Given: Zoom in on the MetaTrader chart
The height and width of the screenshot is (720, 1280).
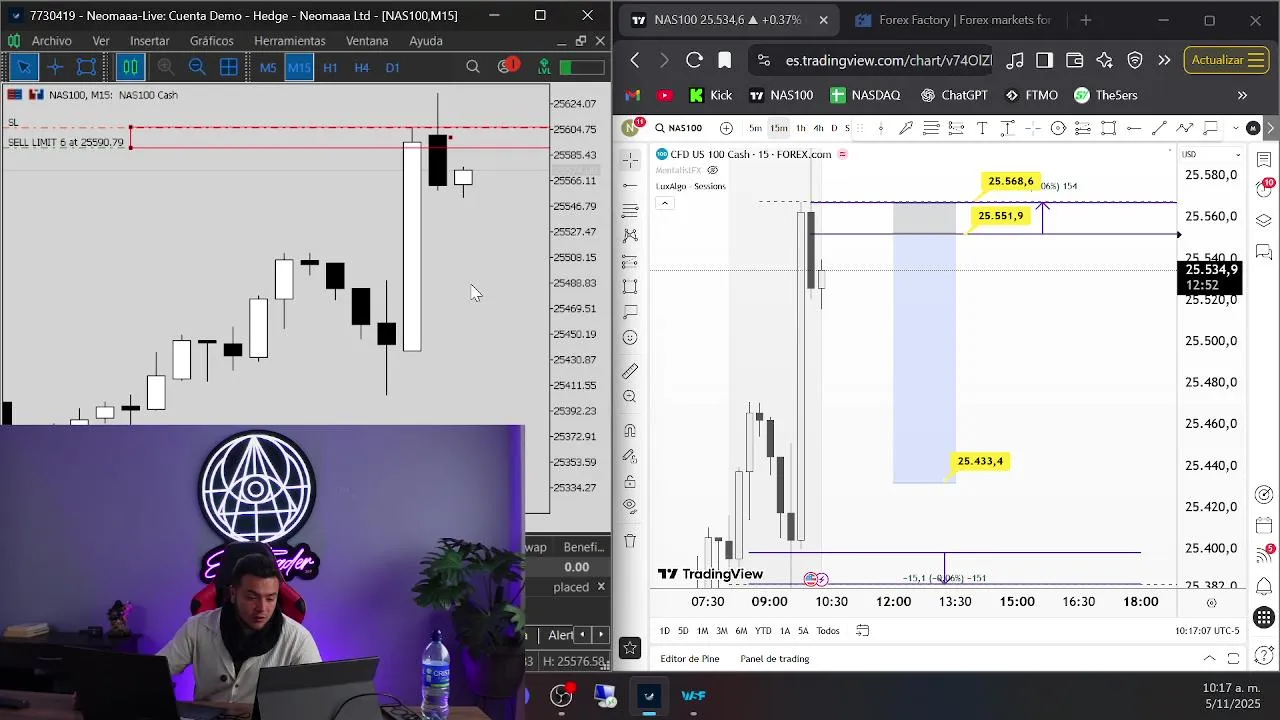Looking at the screenshot, I should tap(166, 67).
